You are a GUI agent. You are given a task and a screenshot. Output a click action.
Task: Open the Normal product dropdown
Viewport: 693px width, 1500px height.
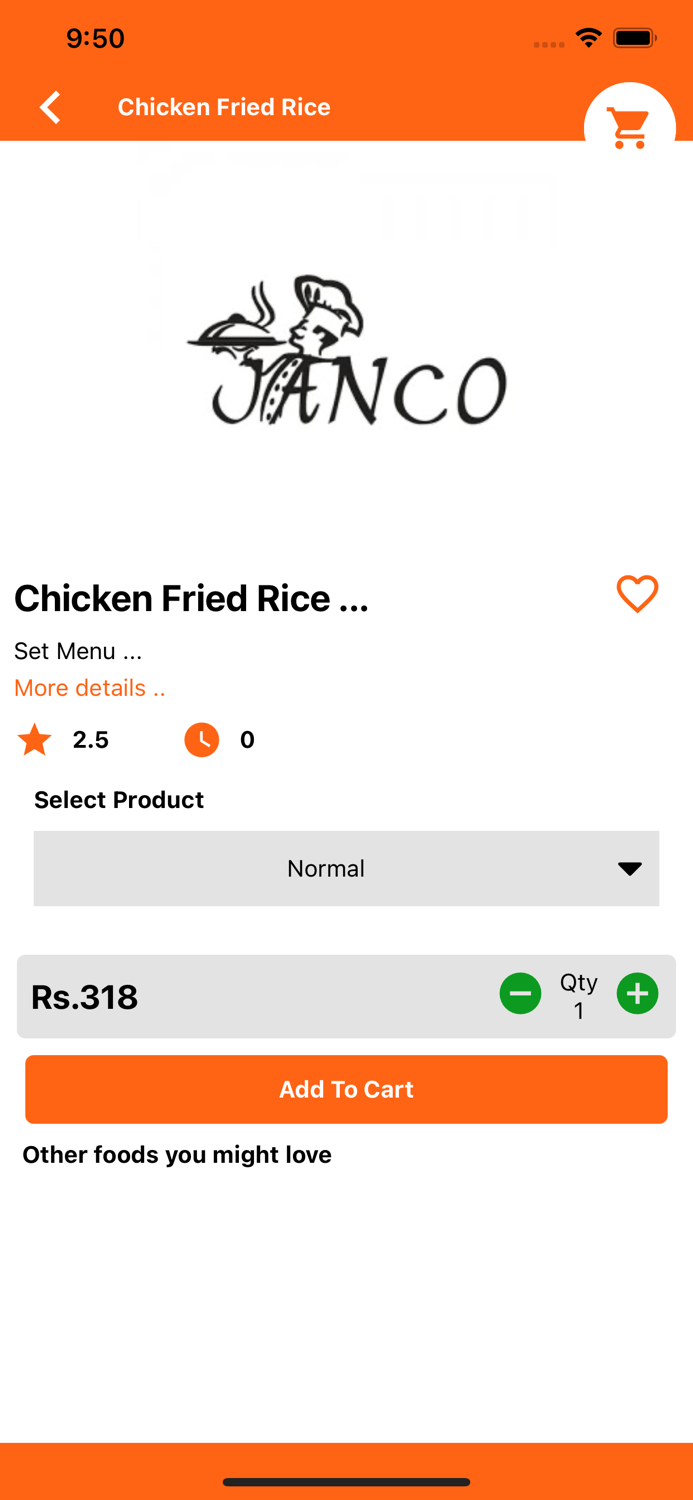326,868
